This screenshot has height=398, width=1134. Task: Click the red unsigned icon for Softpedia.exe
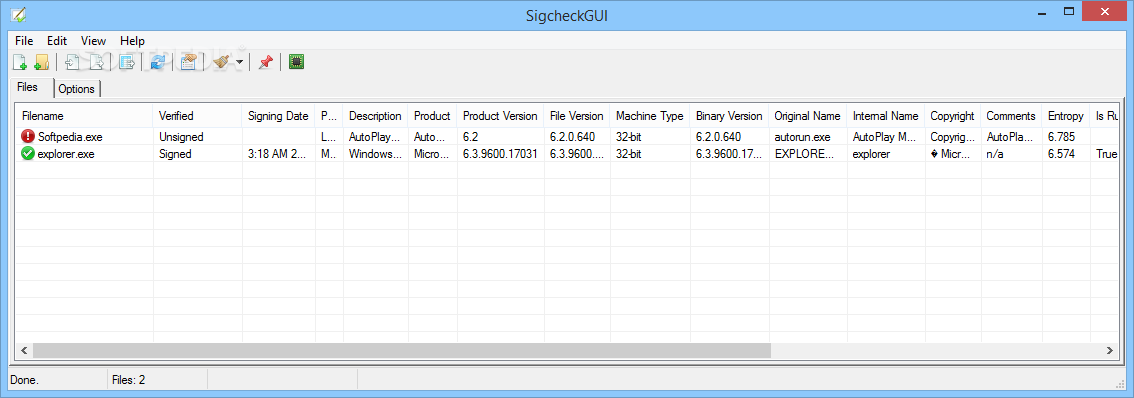(28, 136)
